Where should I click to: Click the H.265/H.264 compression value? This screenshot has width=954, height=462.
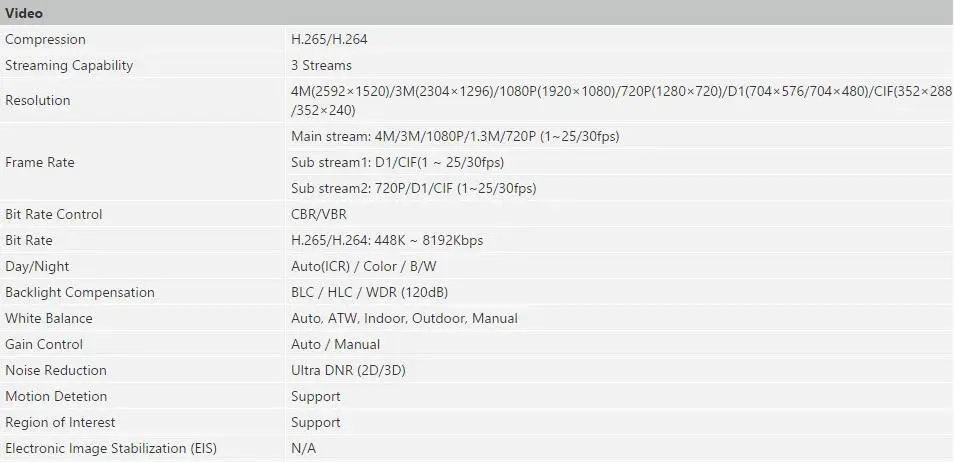[329, 40]
